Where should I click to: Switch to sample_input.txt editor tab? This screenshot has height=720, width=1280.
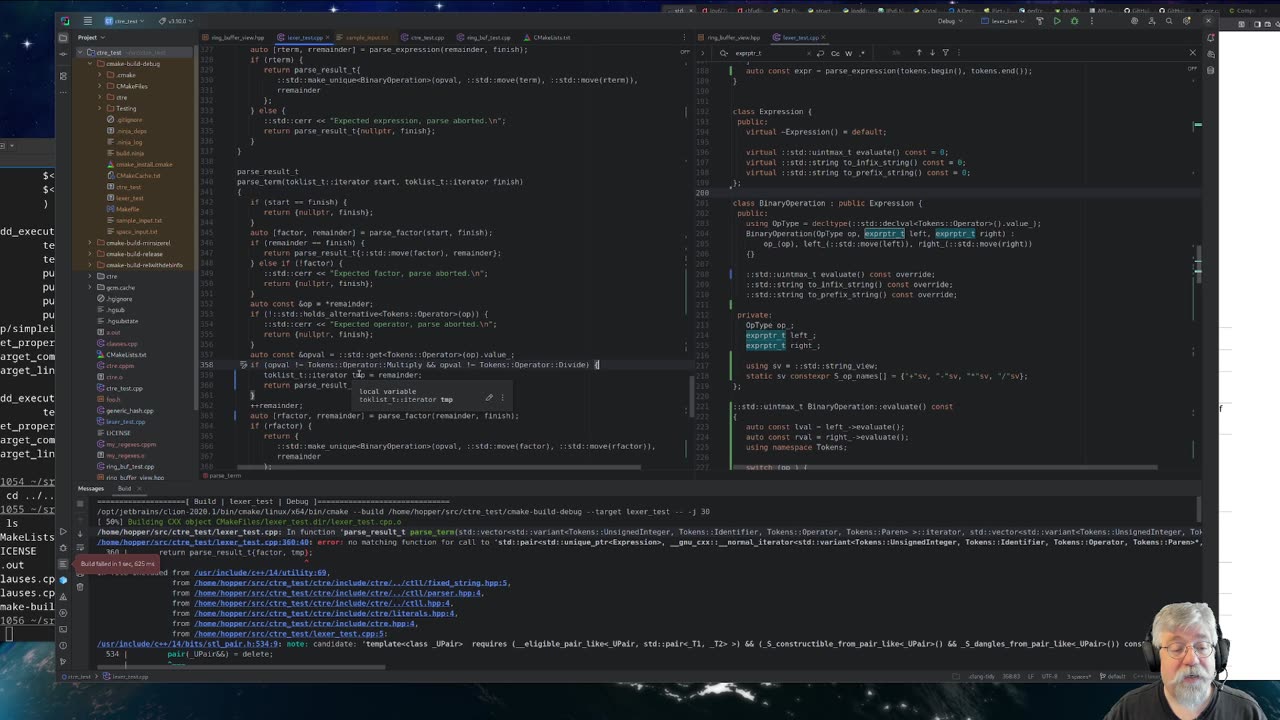point(365,38)
